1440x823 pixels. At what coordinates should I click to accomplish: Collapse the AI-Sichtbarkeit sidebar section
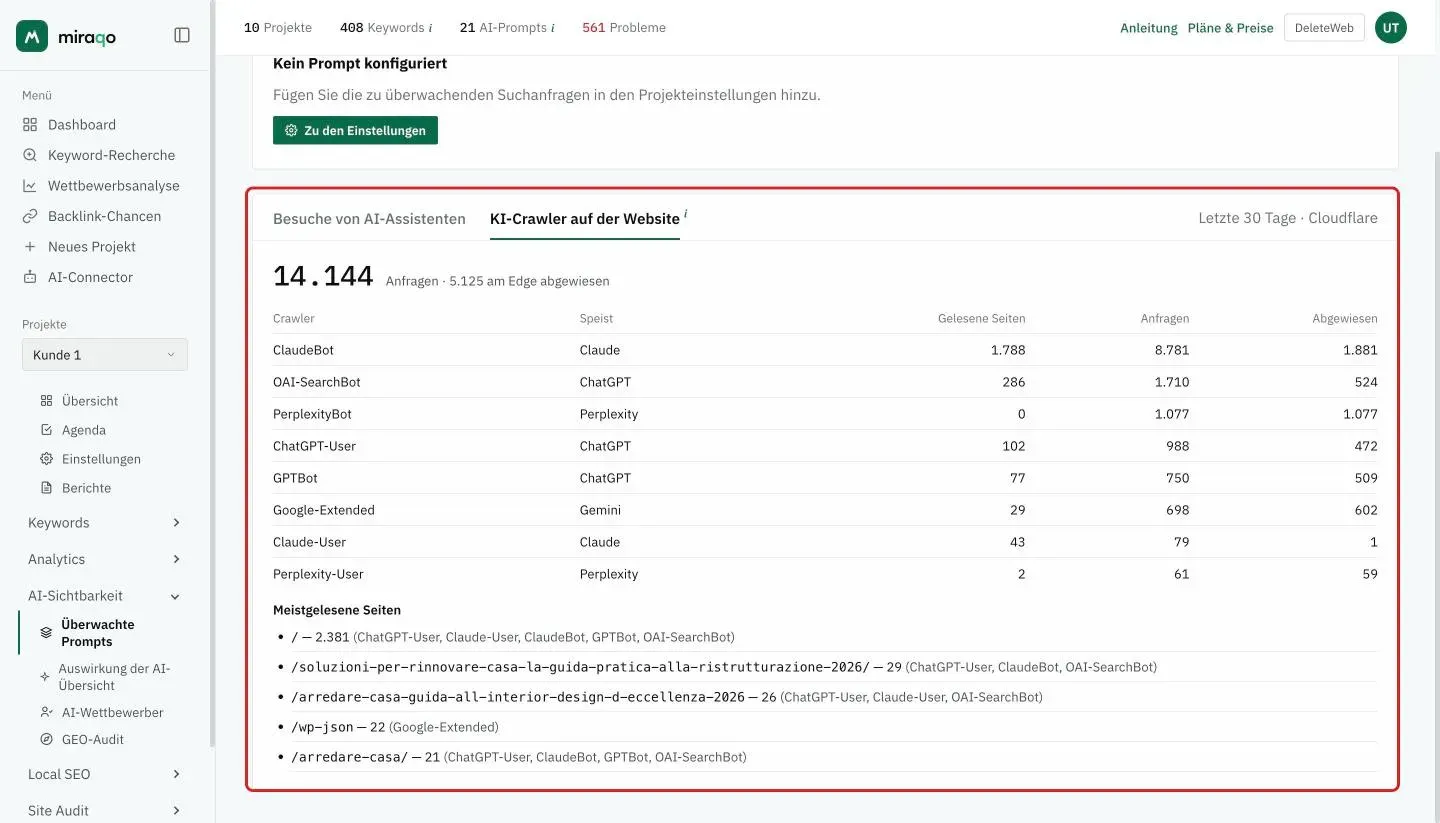point(105,596)
